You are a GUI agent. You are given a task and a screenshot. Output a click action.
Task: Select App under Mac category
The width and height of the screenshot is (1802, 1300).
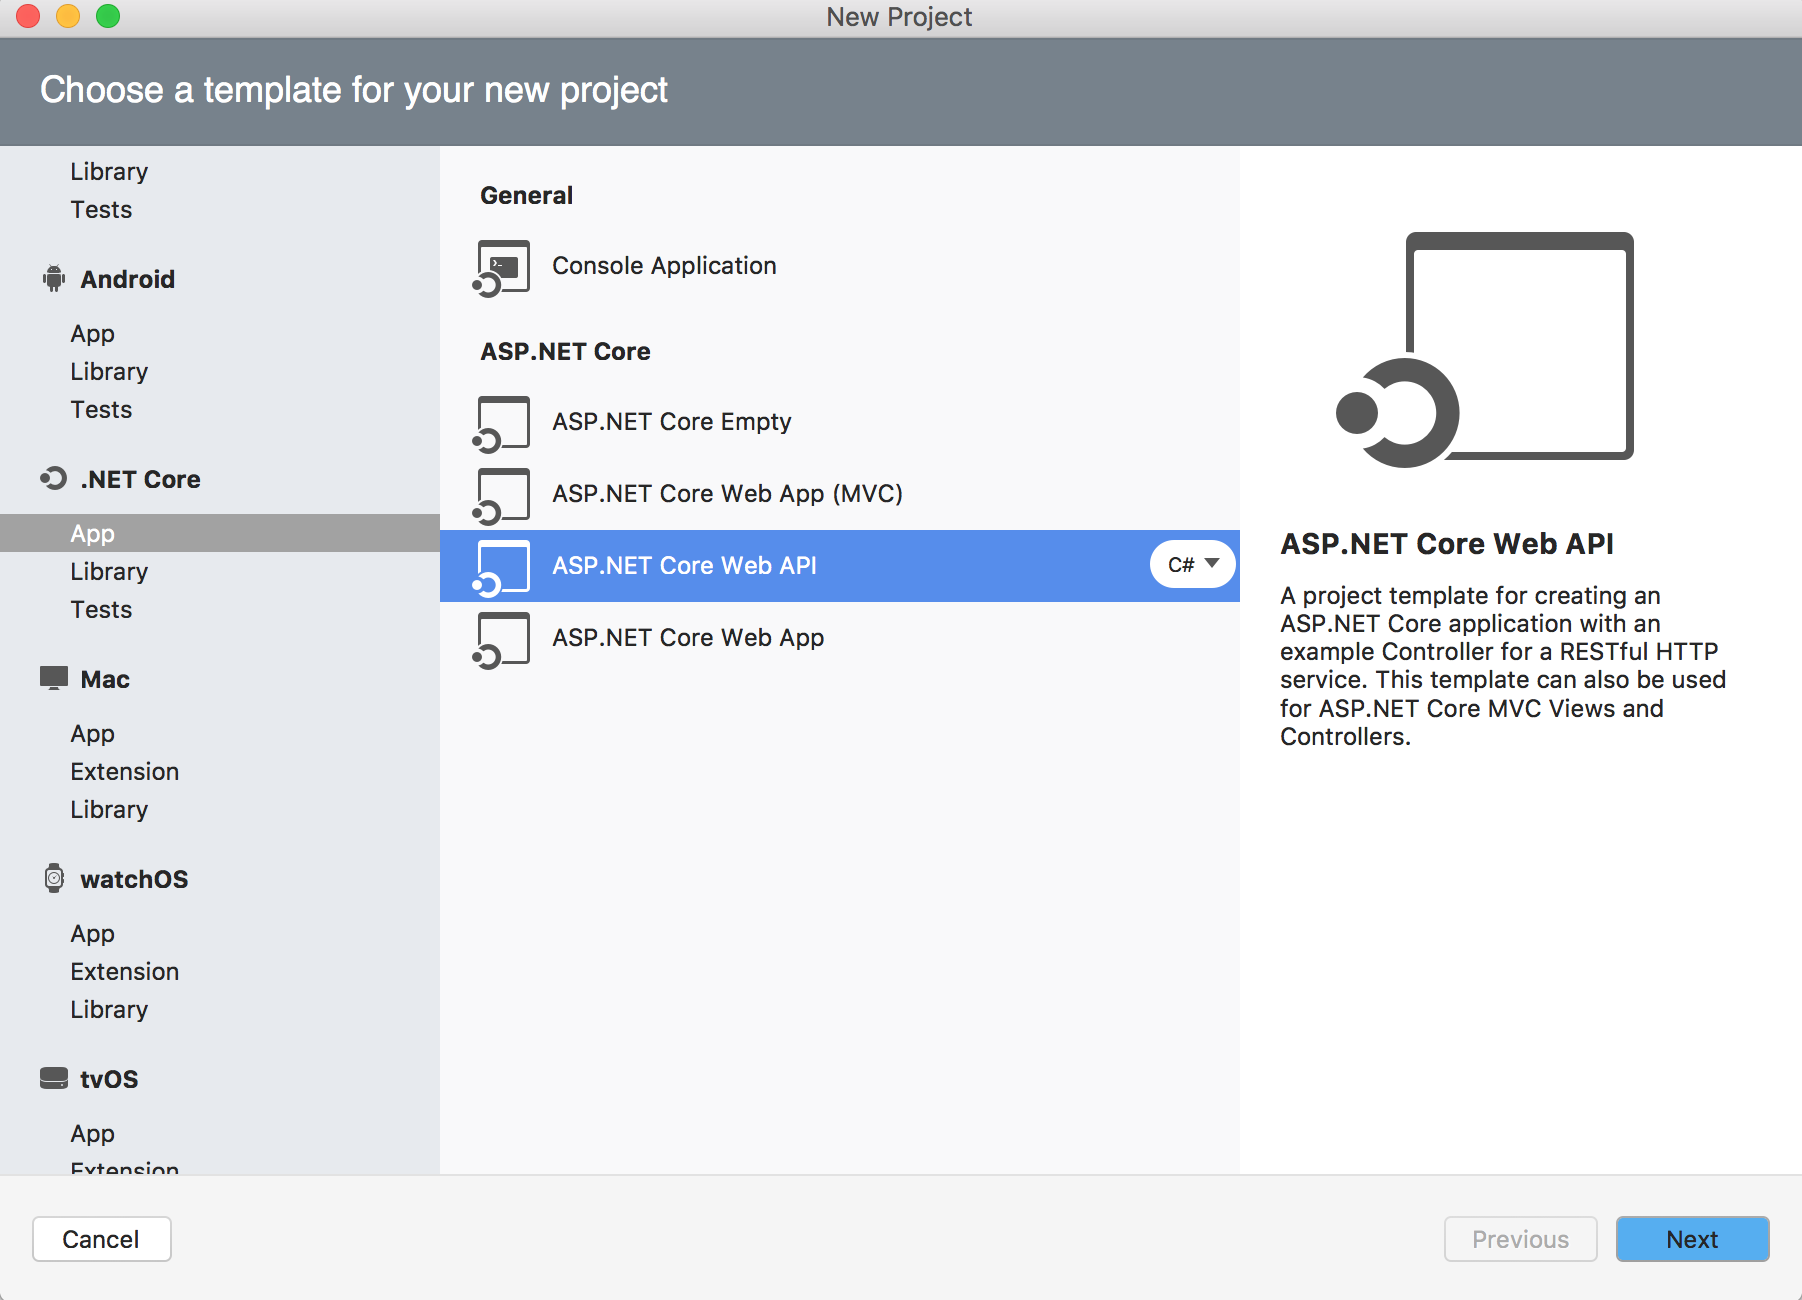pyautogui.click(x=93, y=734)
